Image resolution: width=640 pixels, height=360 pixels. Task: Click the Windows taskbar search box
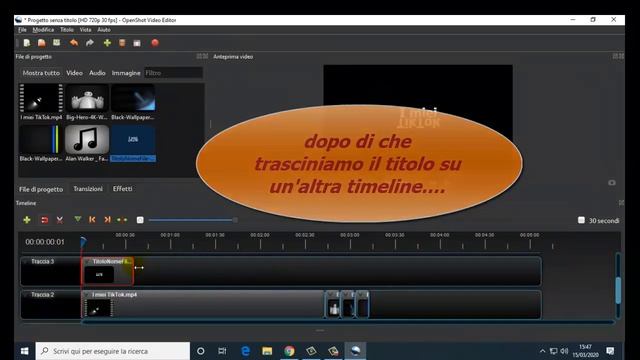(x=113, y=351)
